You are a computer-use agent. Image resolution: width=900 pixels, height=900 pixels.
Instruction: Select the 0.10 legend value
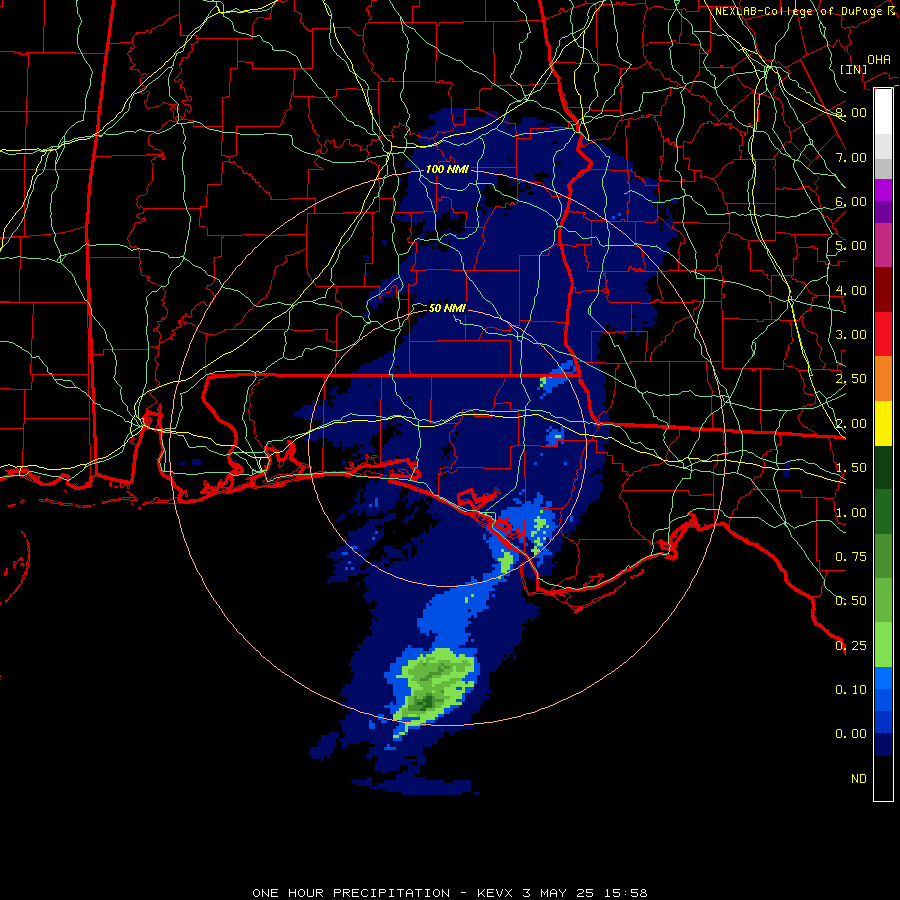851,690
